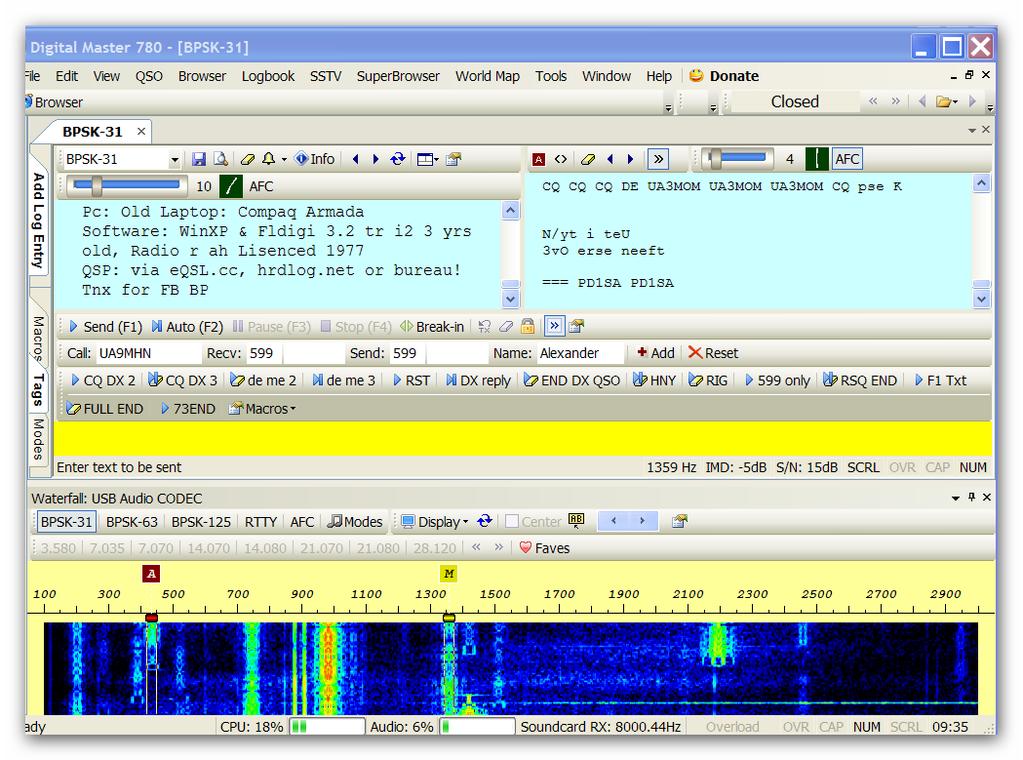The width and height of the screenshot is (1023, 760).
Task: Go to previous signal with left blue arrow
Action: pyautogui.click(x=356, y=159)
